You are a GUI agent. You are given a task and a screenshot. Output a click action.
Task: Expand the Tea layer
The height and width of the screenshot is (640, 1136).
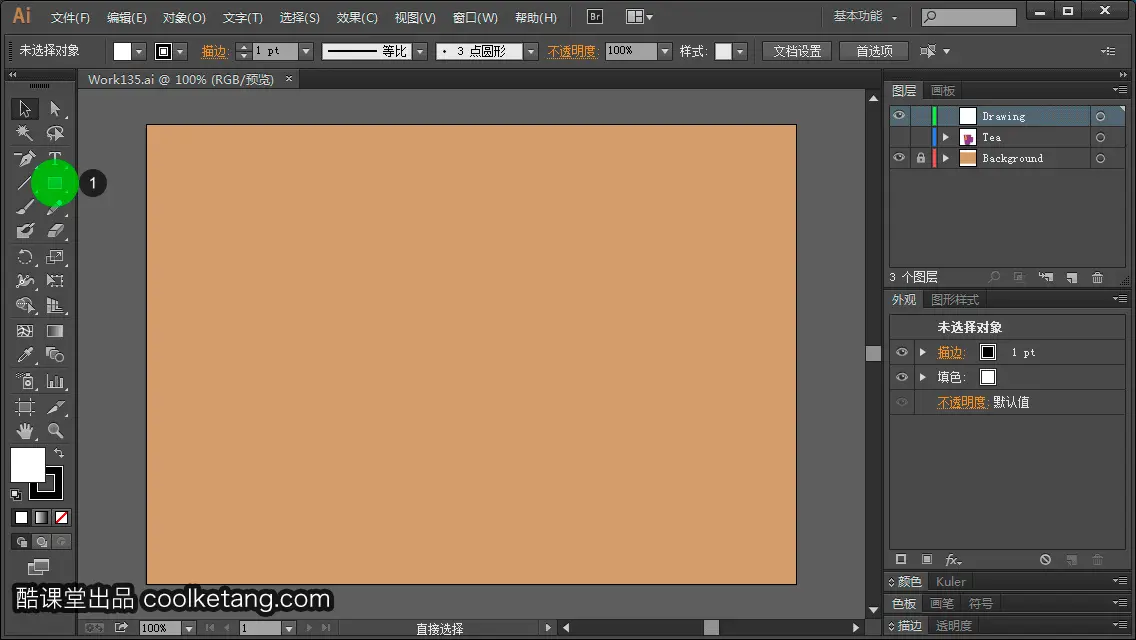(x=945, y=137)
